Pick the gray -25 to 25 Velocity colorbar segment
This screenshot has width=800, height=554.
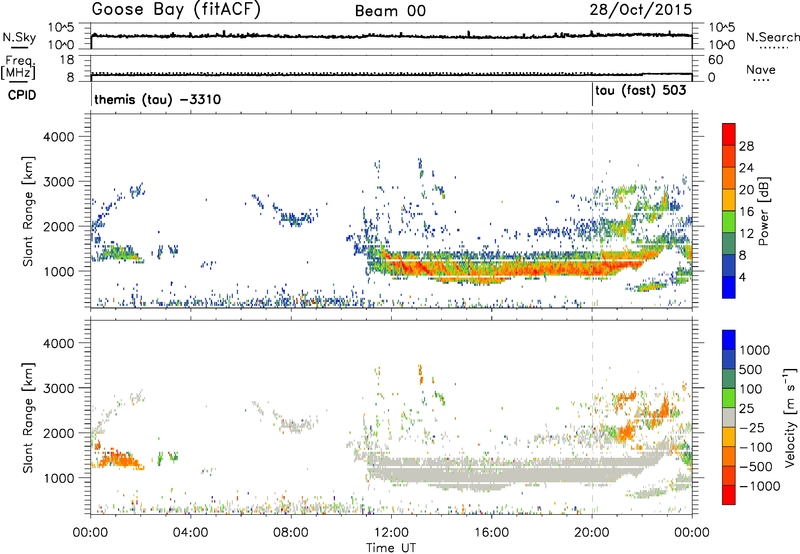729,417
